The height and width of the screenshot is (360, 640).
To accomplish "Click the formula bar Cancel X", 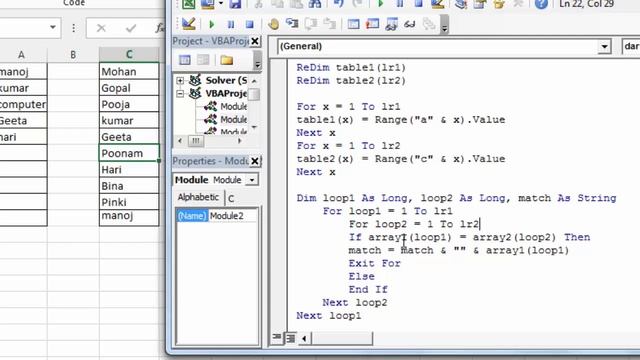I will [101, 28].
